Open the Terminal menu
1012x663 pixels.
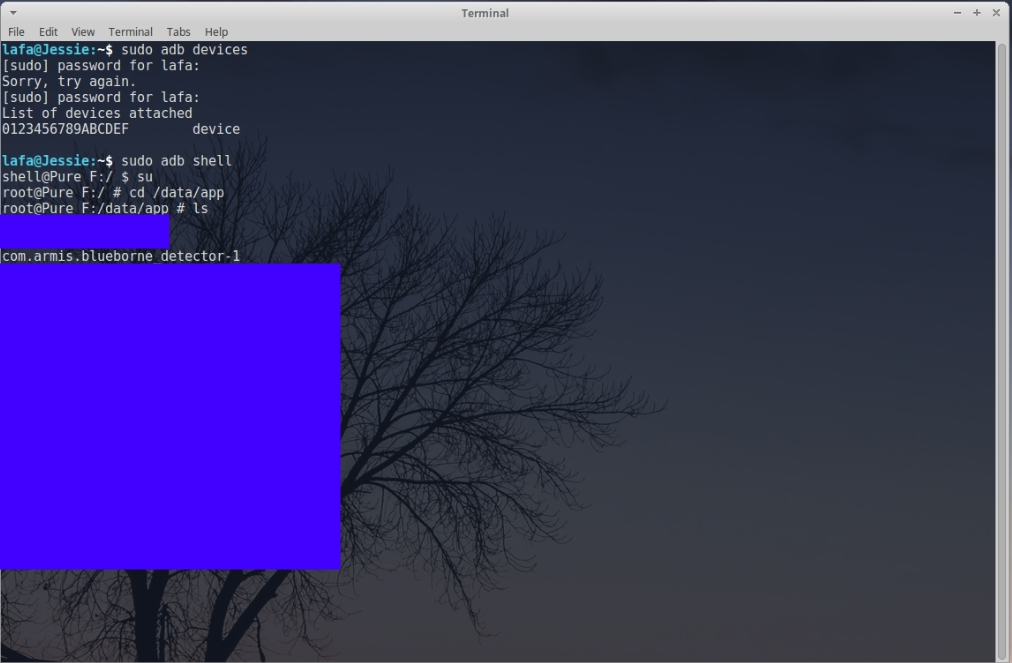[x=130, y=32]
